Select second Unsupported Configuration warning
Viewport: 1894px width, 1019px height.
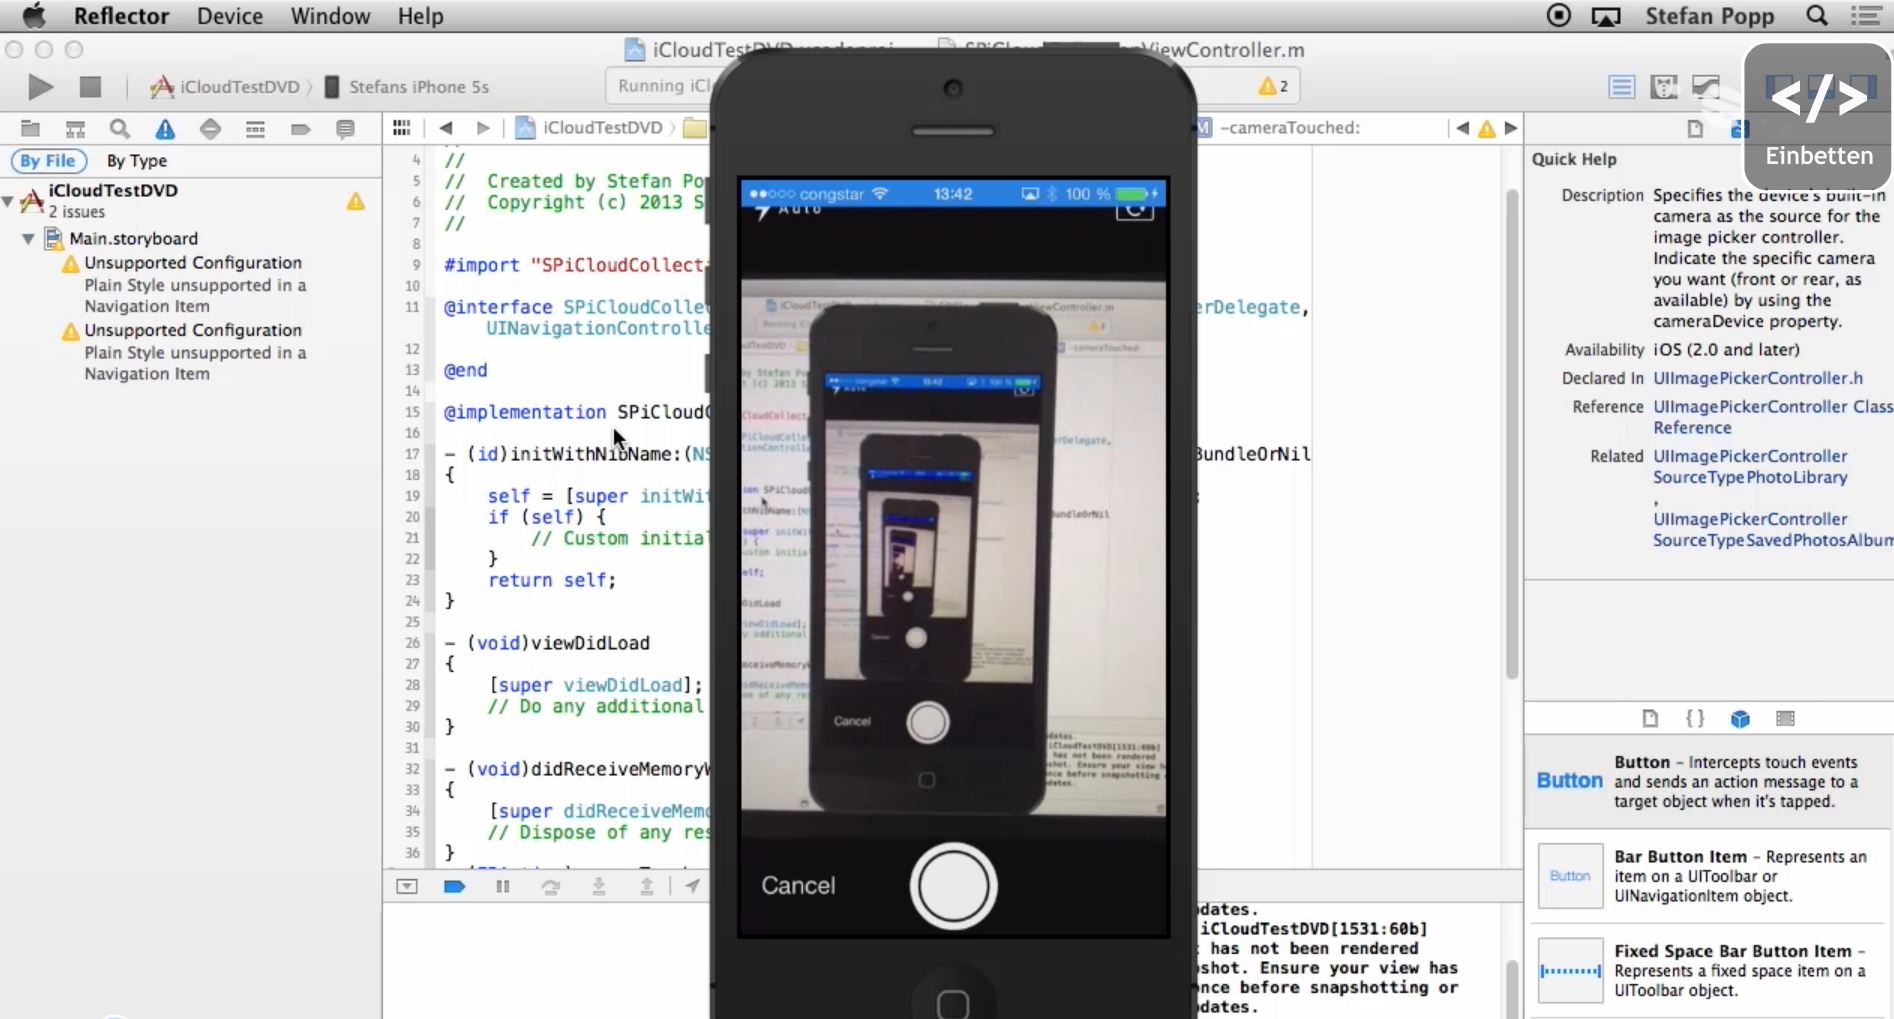[x=192, y=330]
